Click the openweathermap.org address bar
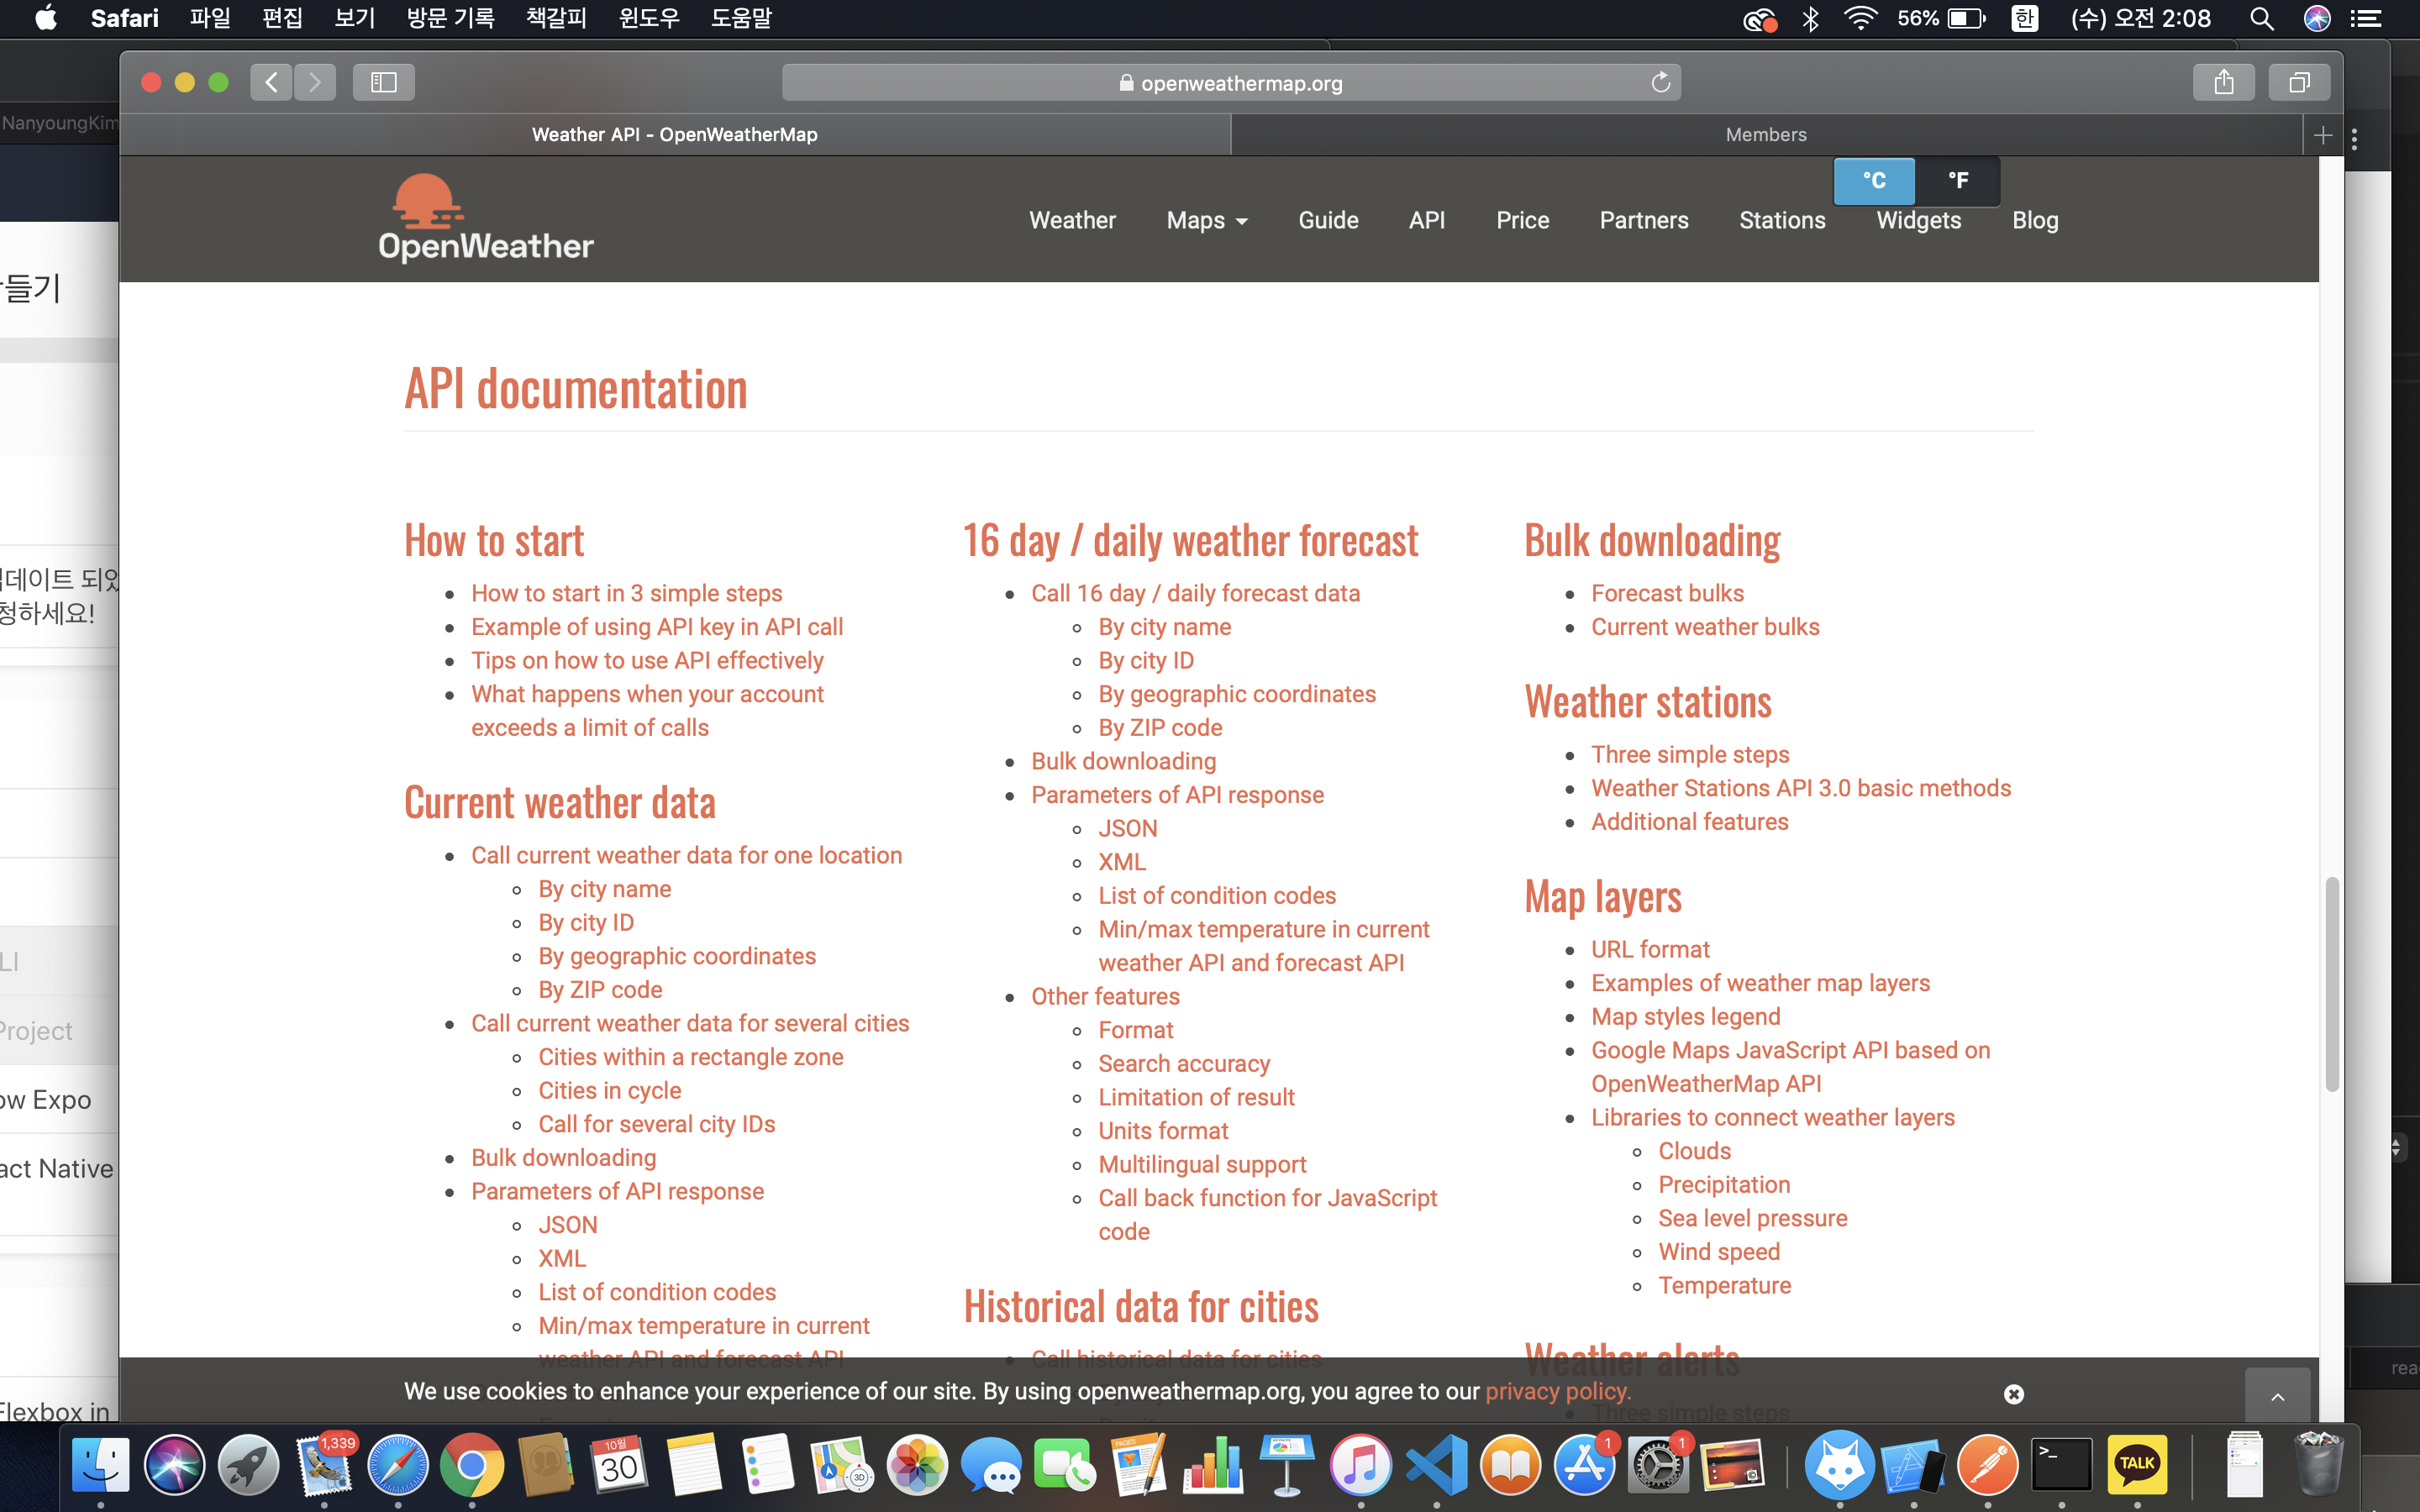Screen dimensions: 2420x1512 (1230, 83)
